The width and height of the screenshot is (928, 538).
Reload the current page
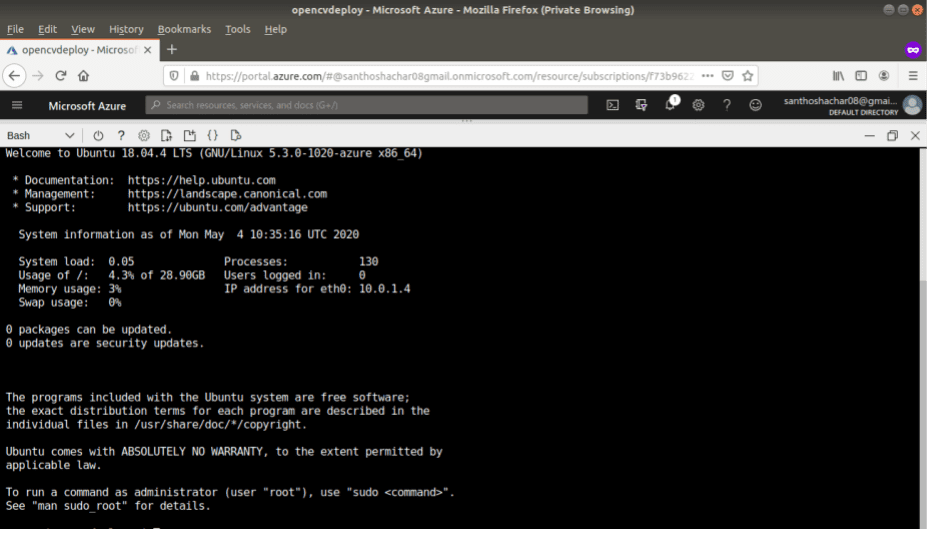coord(60,76)
